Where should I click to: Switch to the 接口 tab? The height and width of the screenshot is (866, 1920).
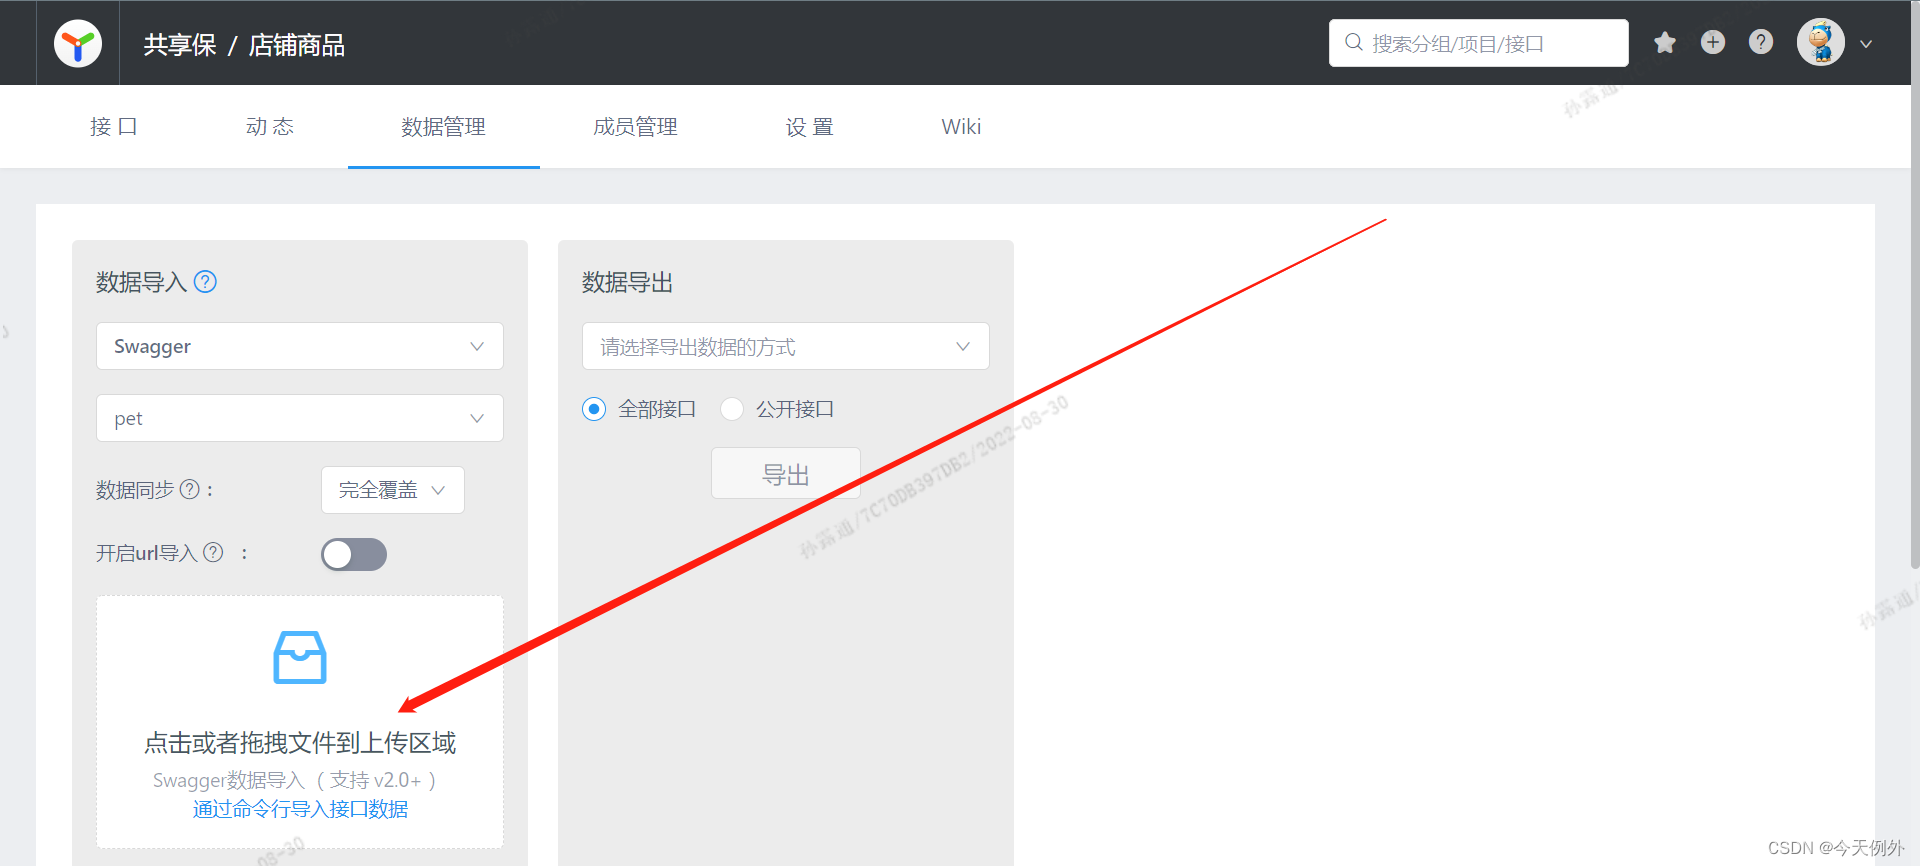[x=114, y=127]
